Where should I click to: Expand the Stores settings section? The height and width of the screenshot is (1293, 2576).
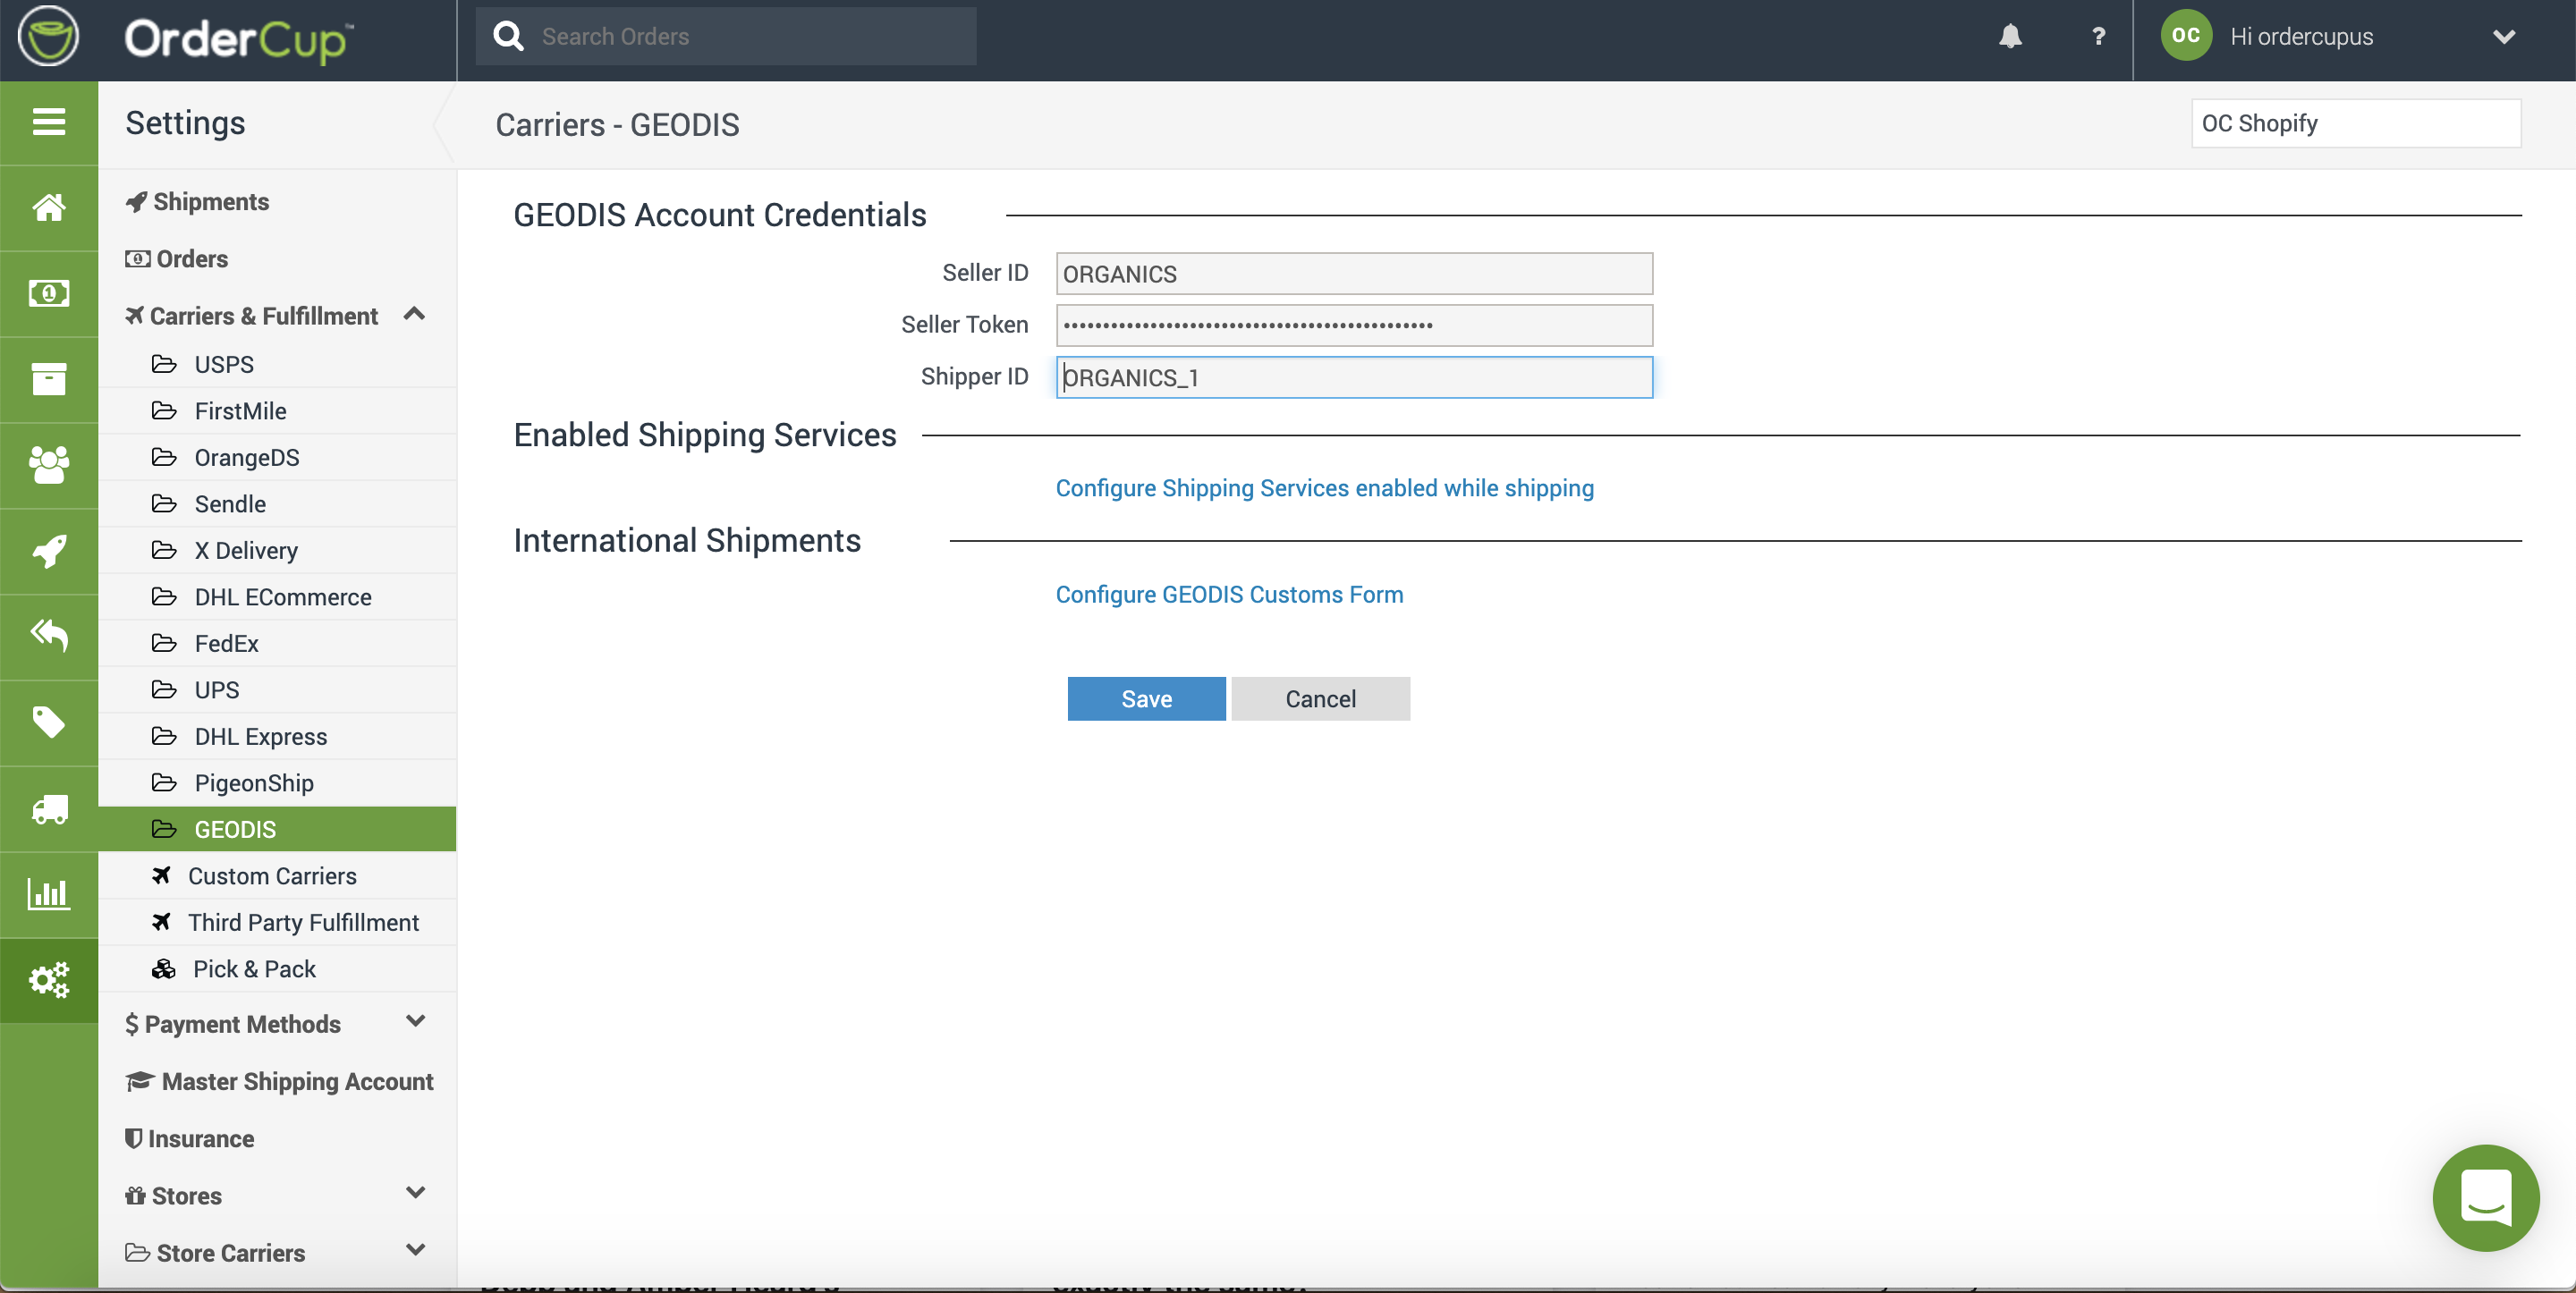pyautogui.click(x=415, y=1194)
